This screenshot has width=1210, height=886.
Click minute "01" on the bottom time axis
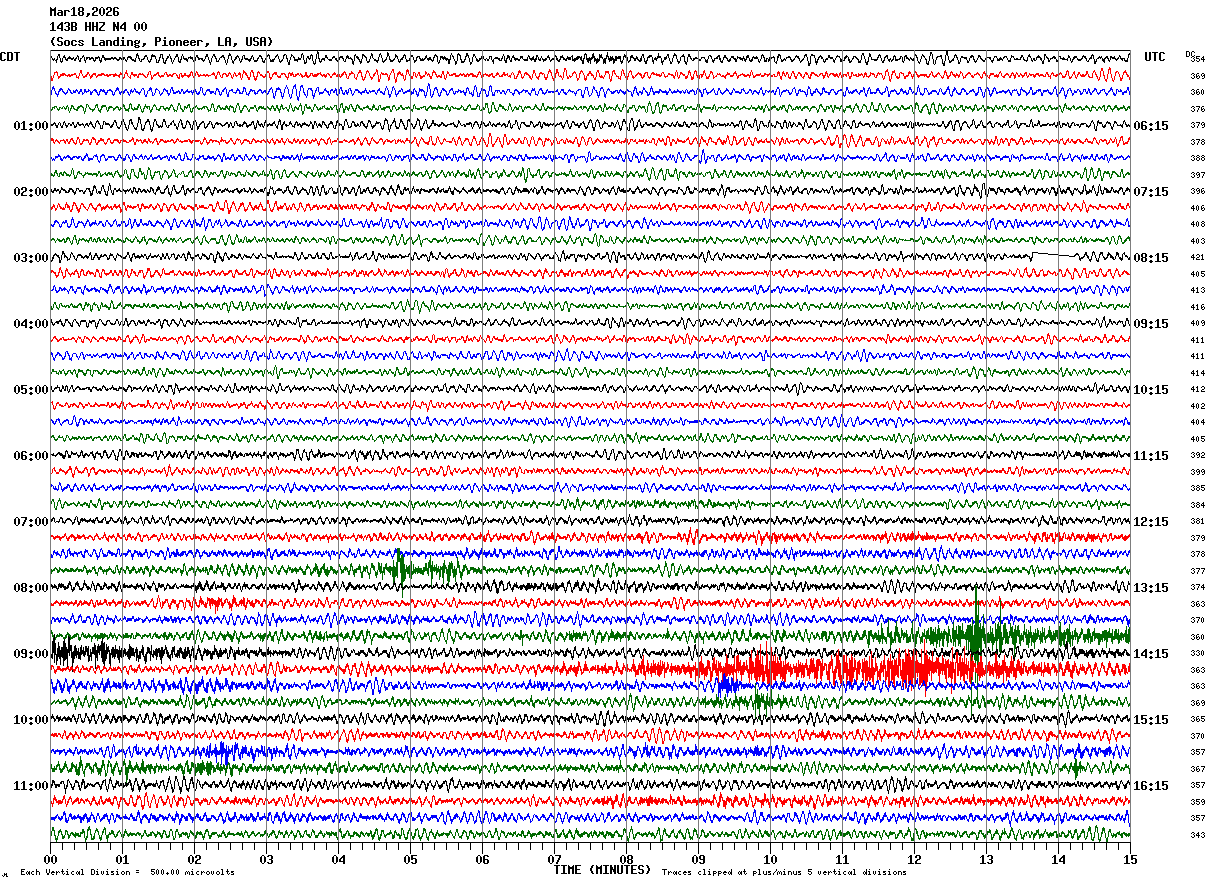point(122,859)
